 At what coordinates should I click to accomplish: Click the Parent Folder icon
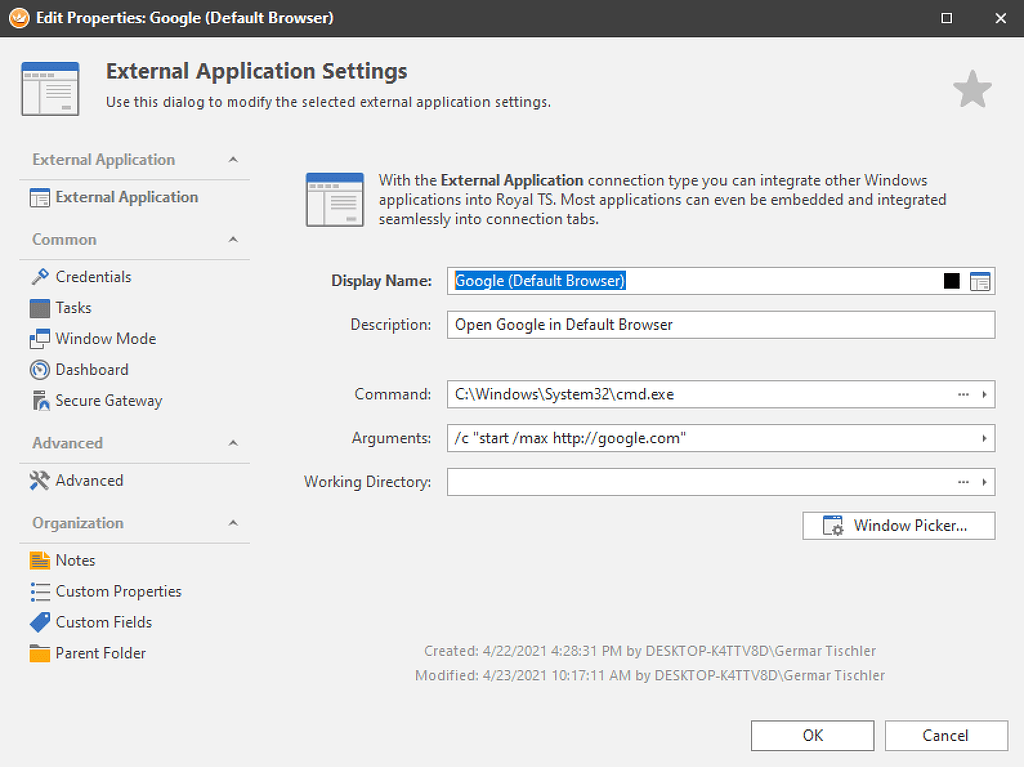pos(39,653)
